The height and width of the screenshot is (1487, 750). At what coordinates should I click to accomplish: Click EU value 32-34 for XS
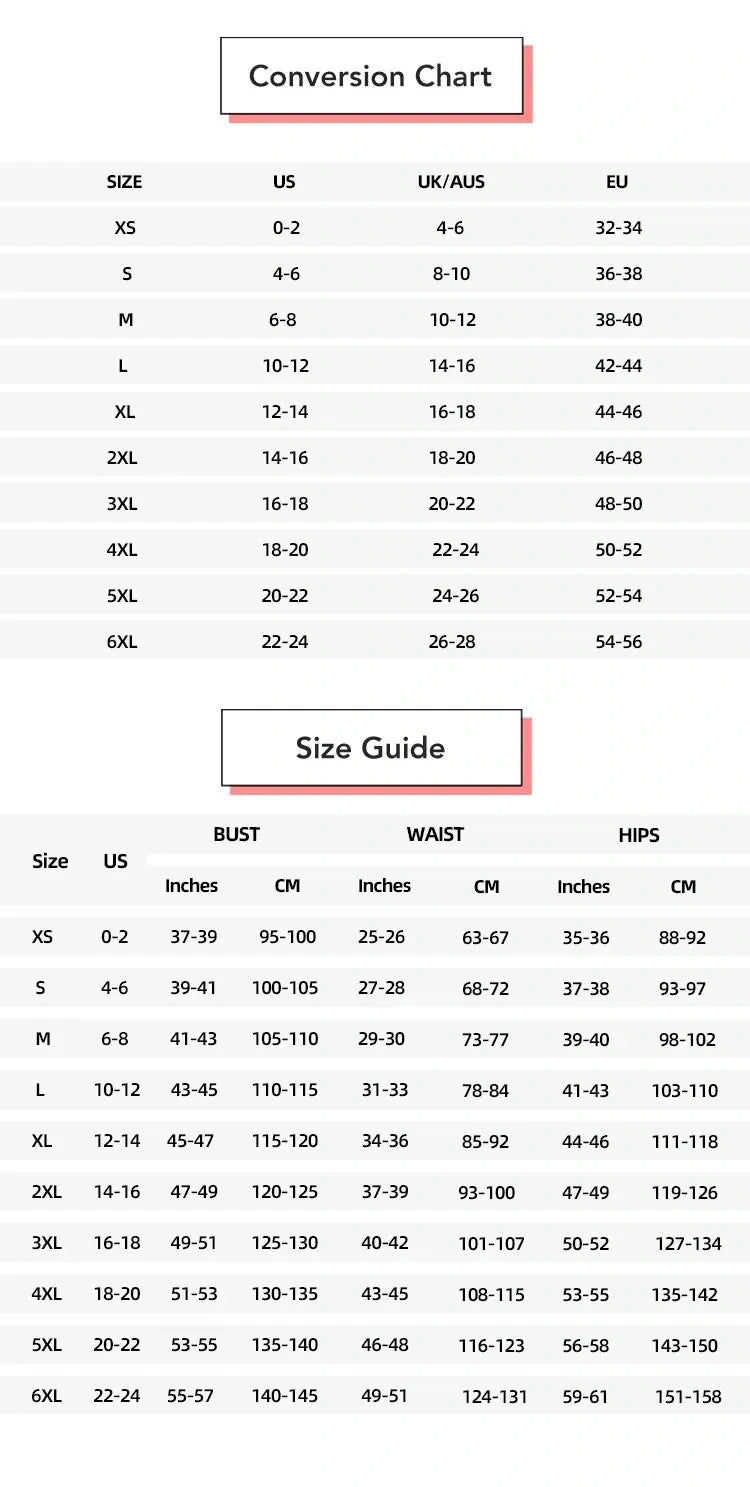click(x=618, y=228)
